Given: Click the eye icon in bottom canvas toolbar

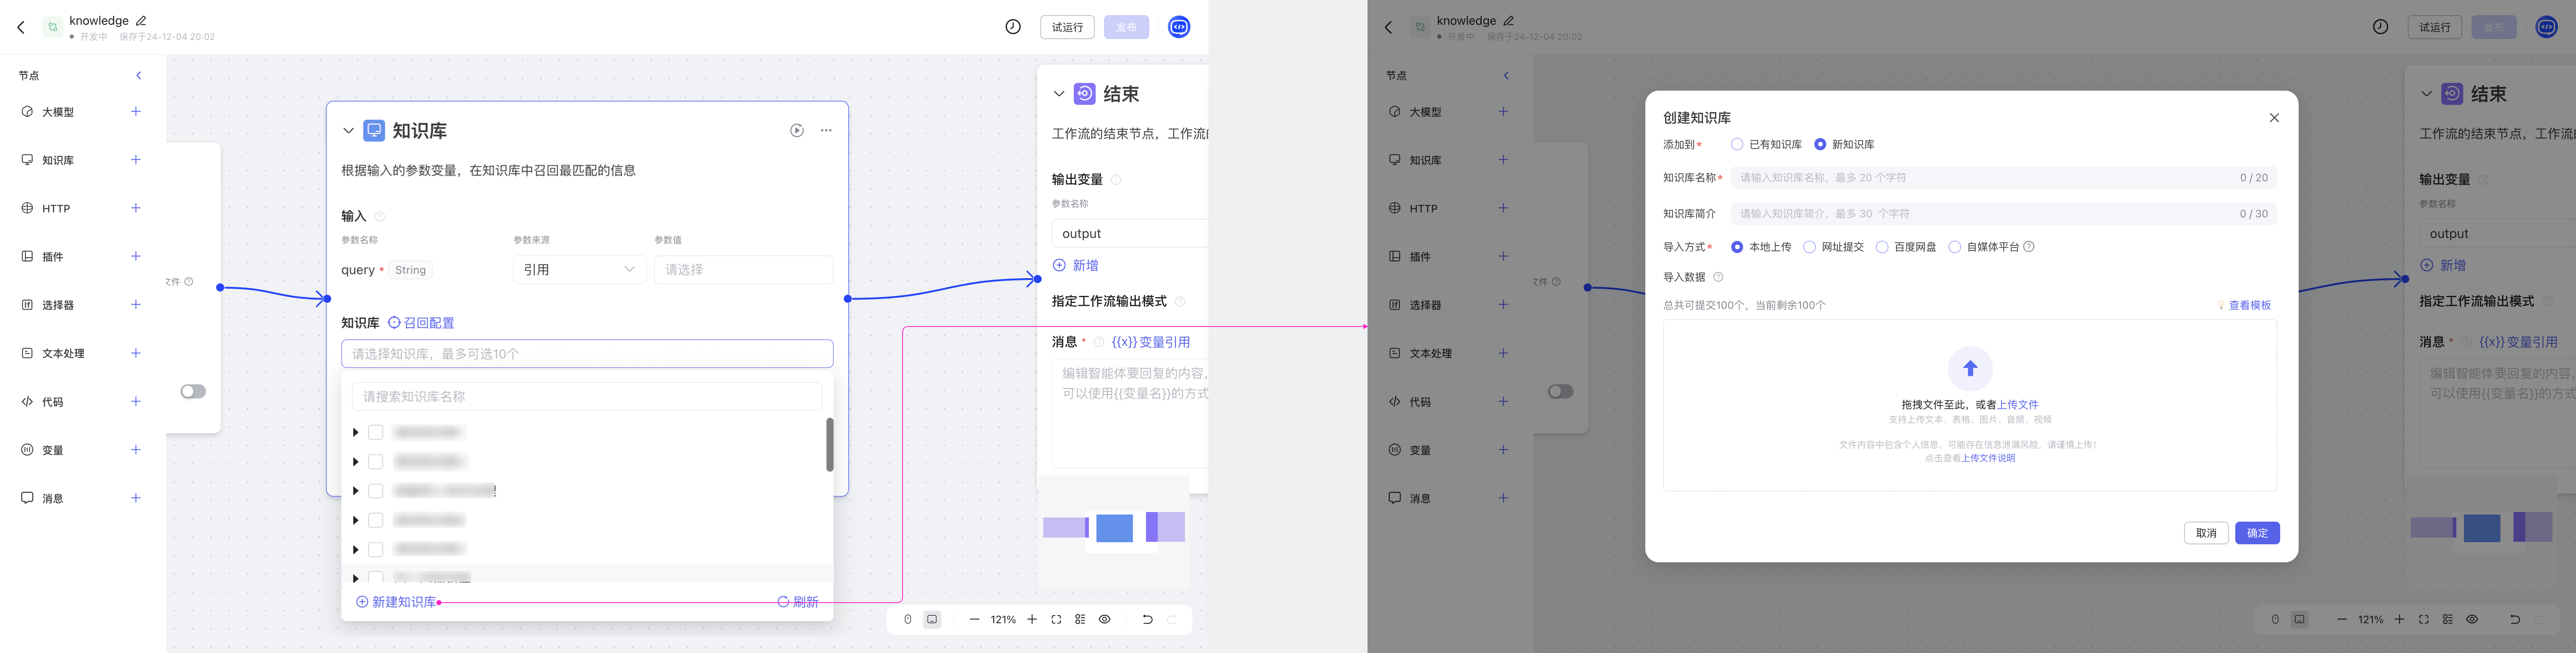Looking at the screenshot, I should click(1104, 619).
